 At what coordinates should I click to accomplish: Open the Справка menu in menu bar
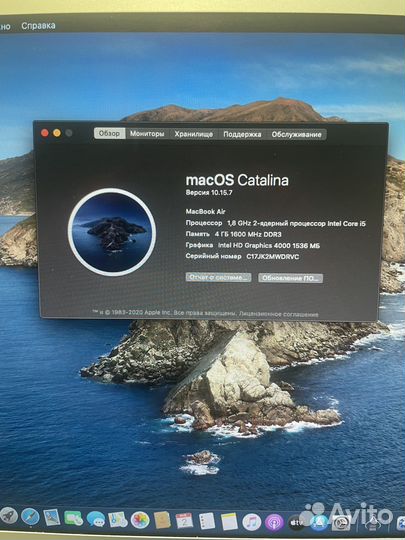coord(38,26)
